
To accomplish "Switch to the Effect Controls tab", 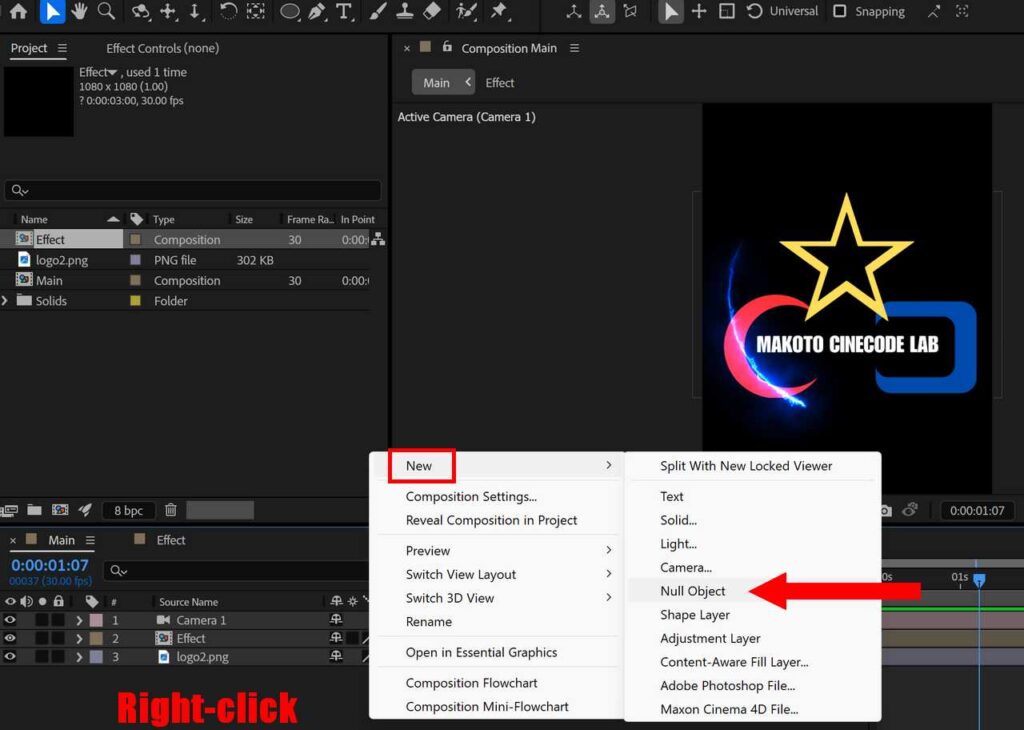I will point(163,48).
